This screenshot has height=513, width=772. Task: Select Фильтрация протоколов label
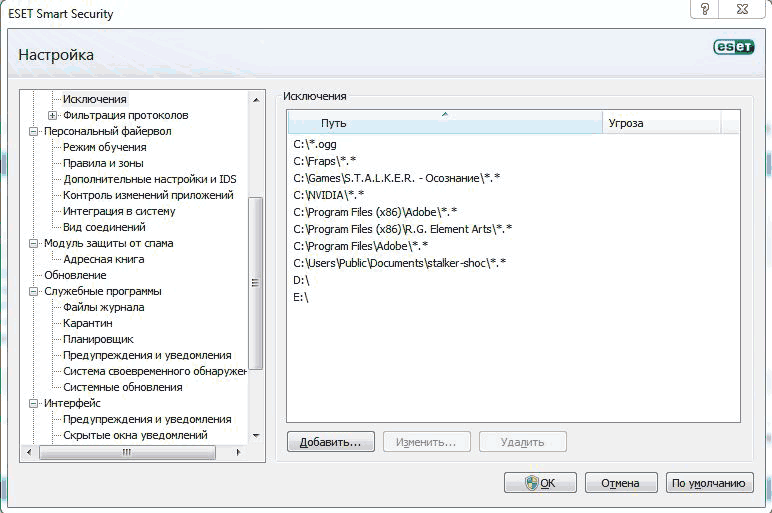pos(126,115)
